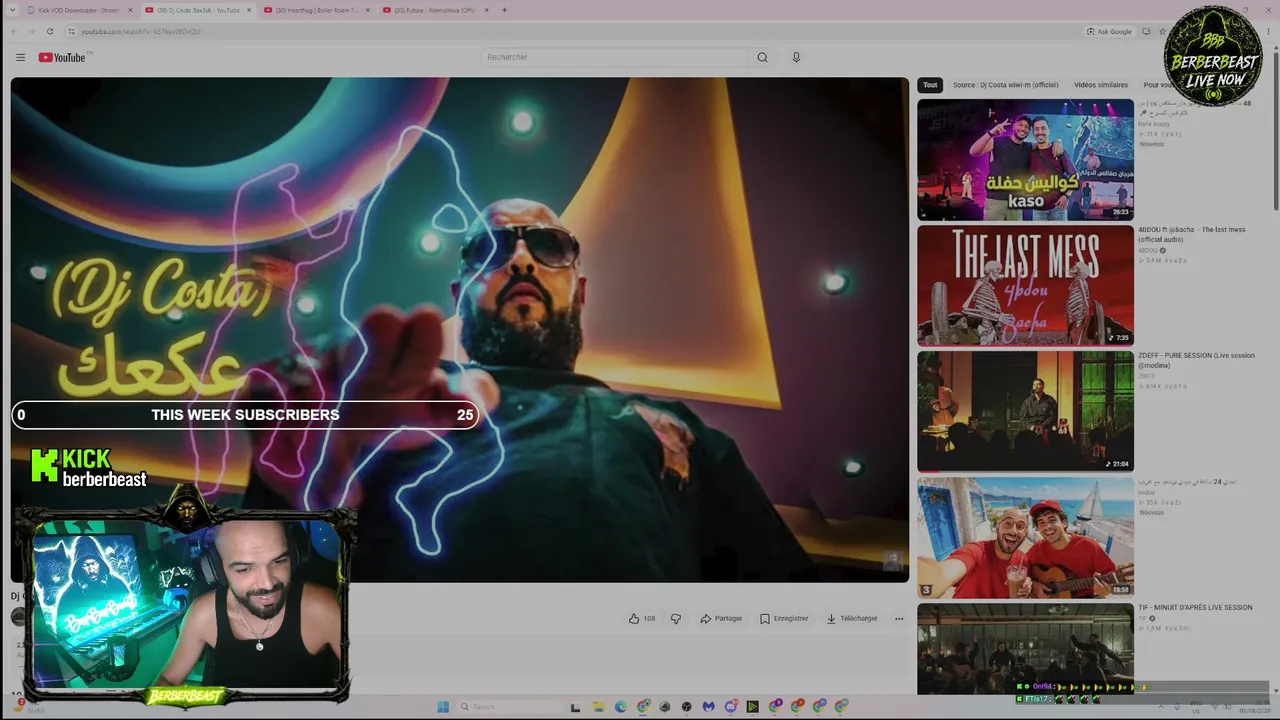
Task: Start voice search with the microphone icon
Action: point(796,57)
